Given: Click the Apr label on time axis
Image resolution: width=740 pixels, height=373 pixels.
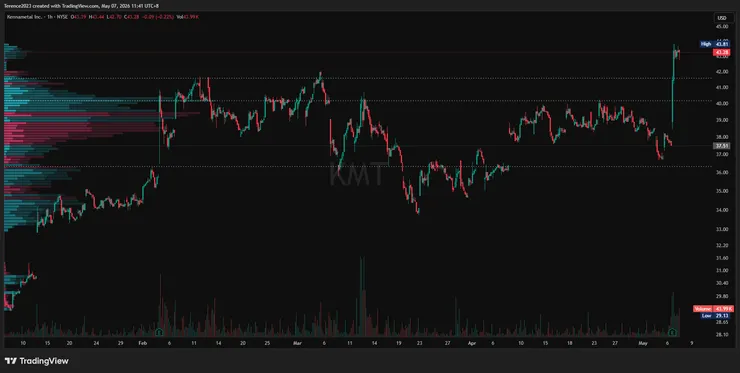Looking at the screenshot, I should [472, 343].
